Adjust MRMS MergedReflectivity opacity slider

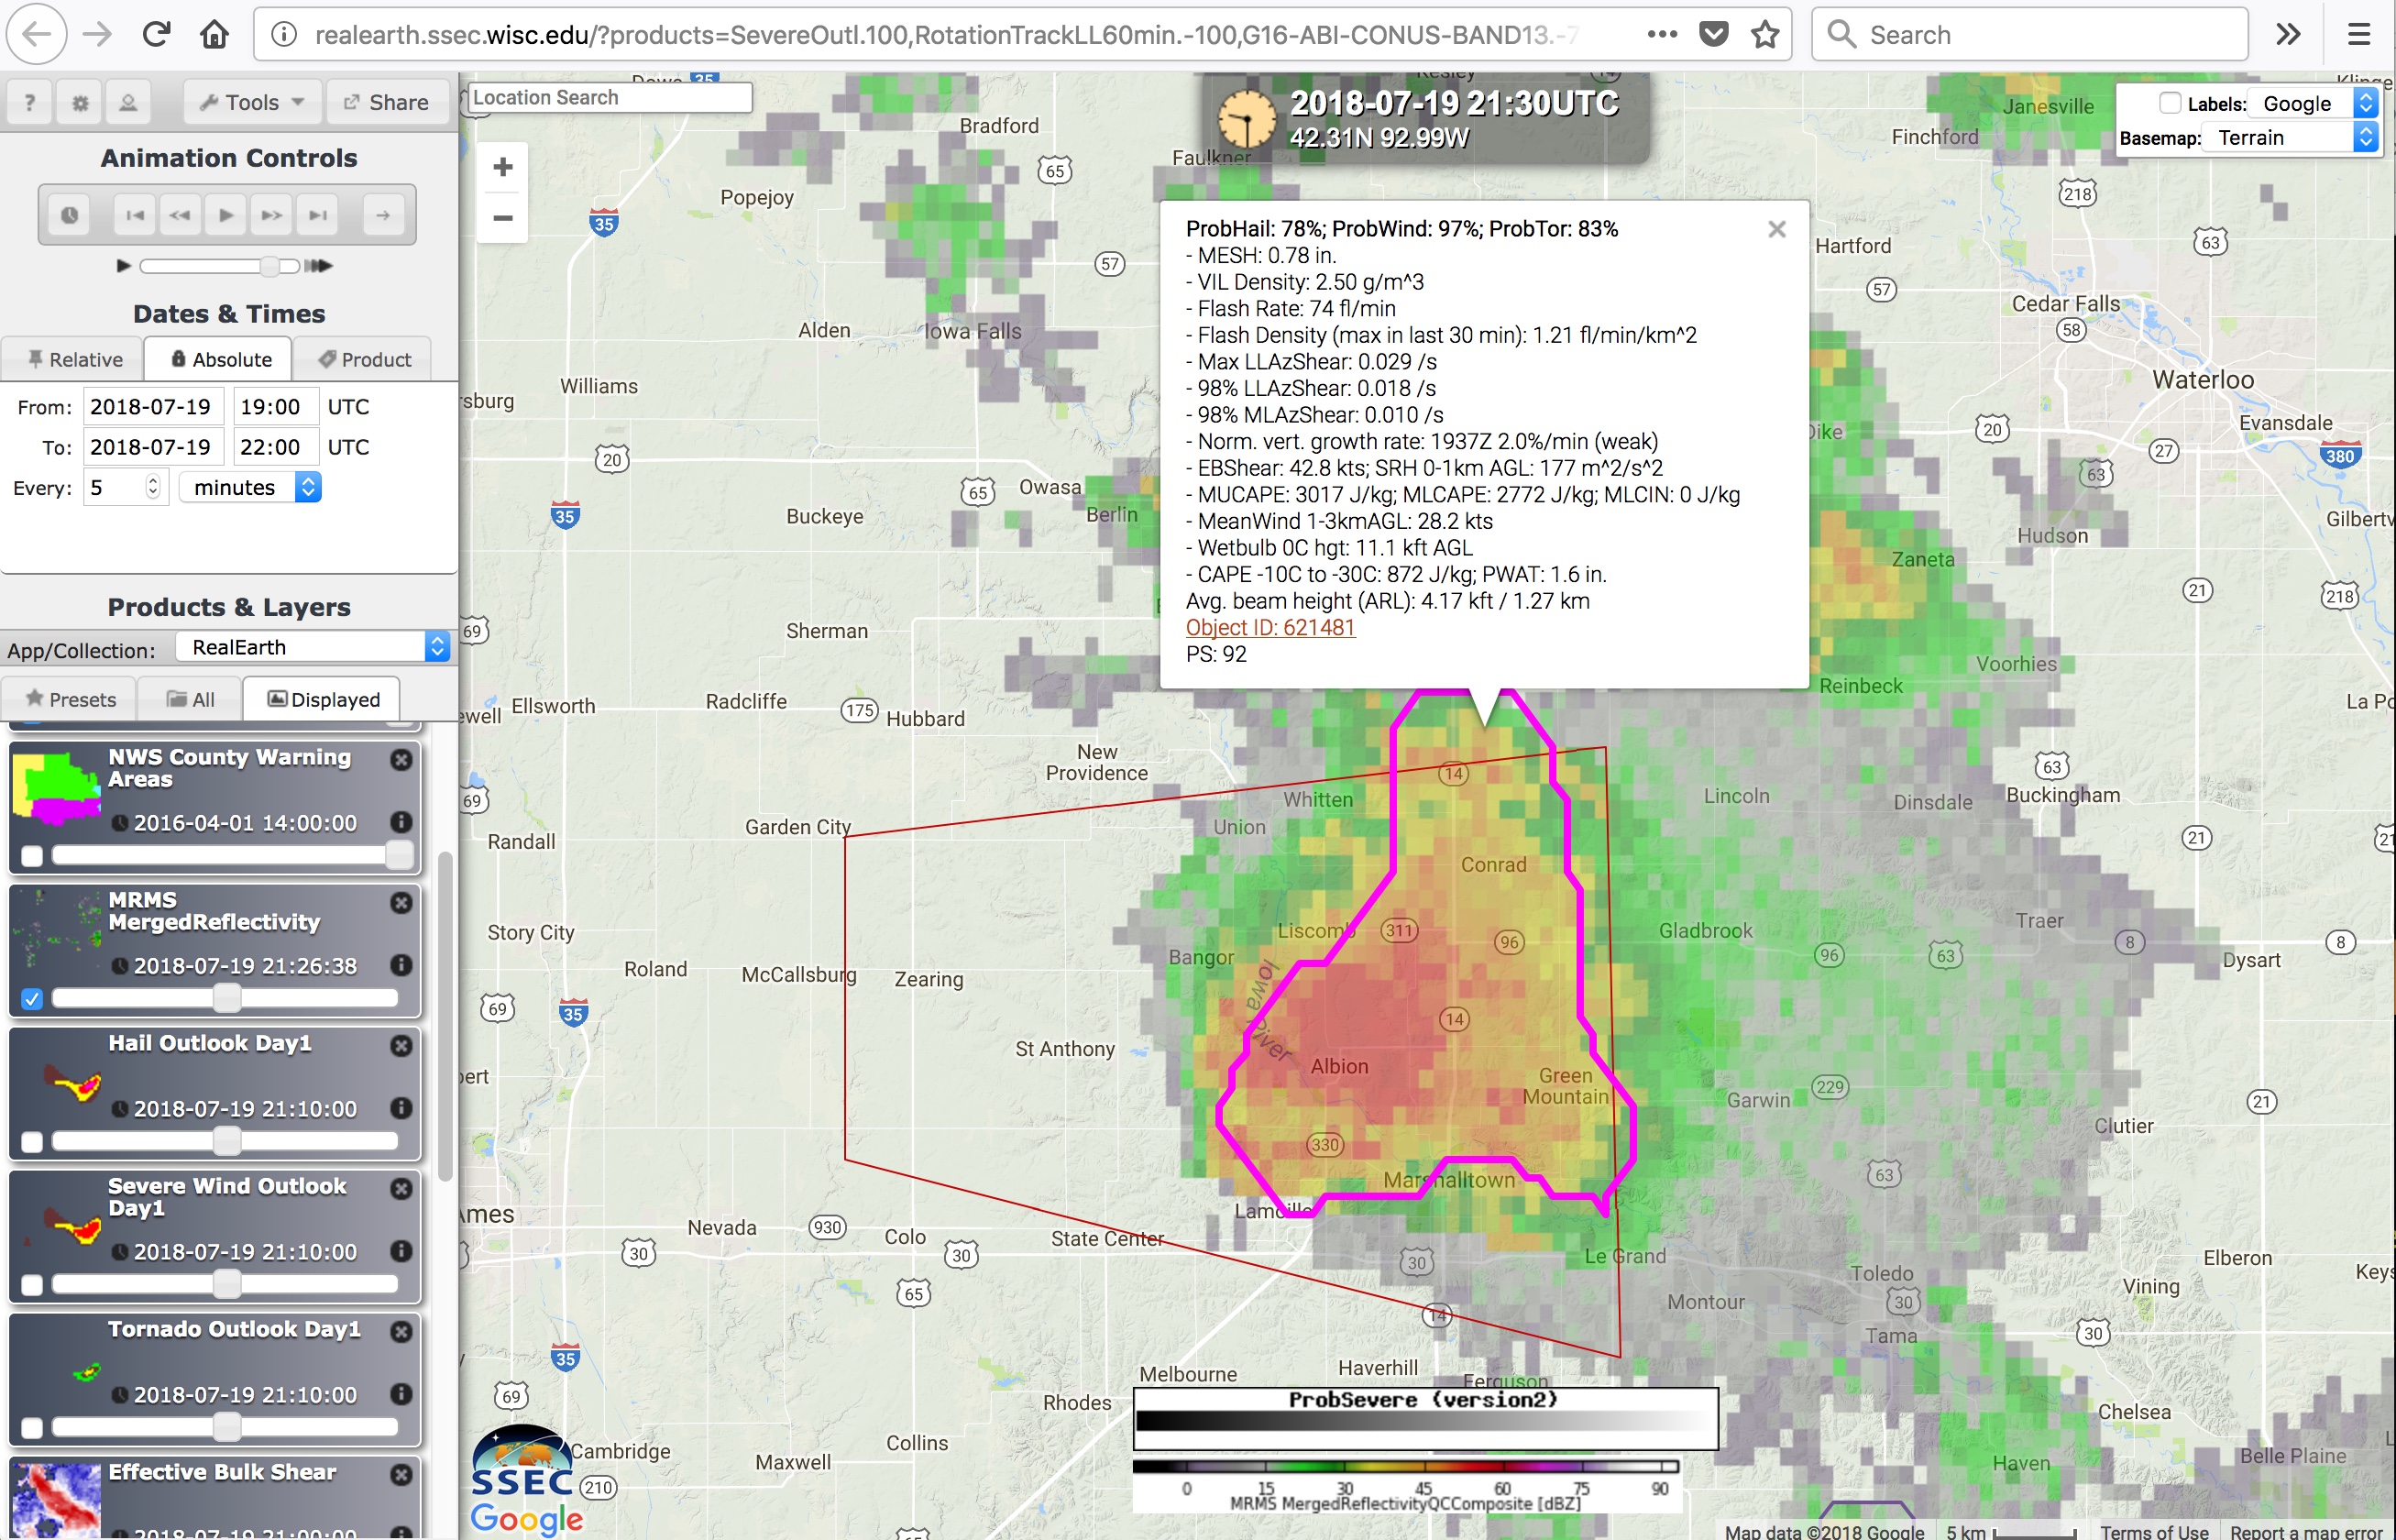[225, 998]
